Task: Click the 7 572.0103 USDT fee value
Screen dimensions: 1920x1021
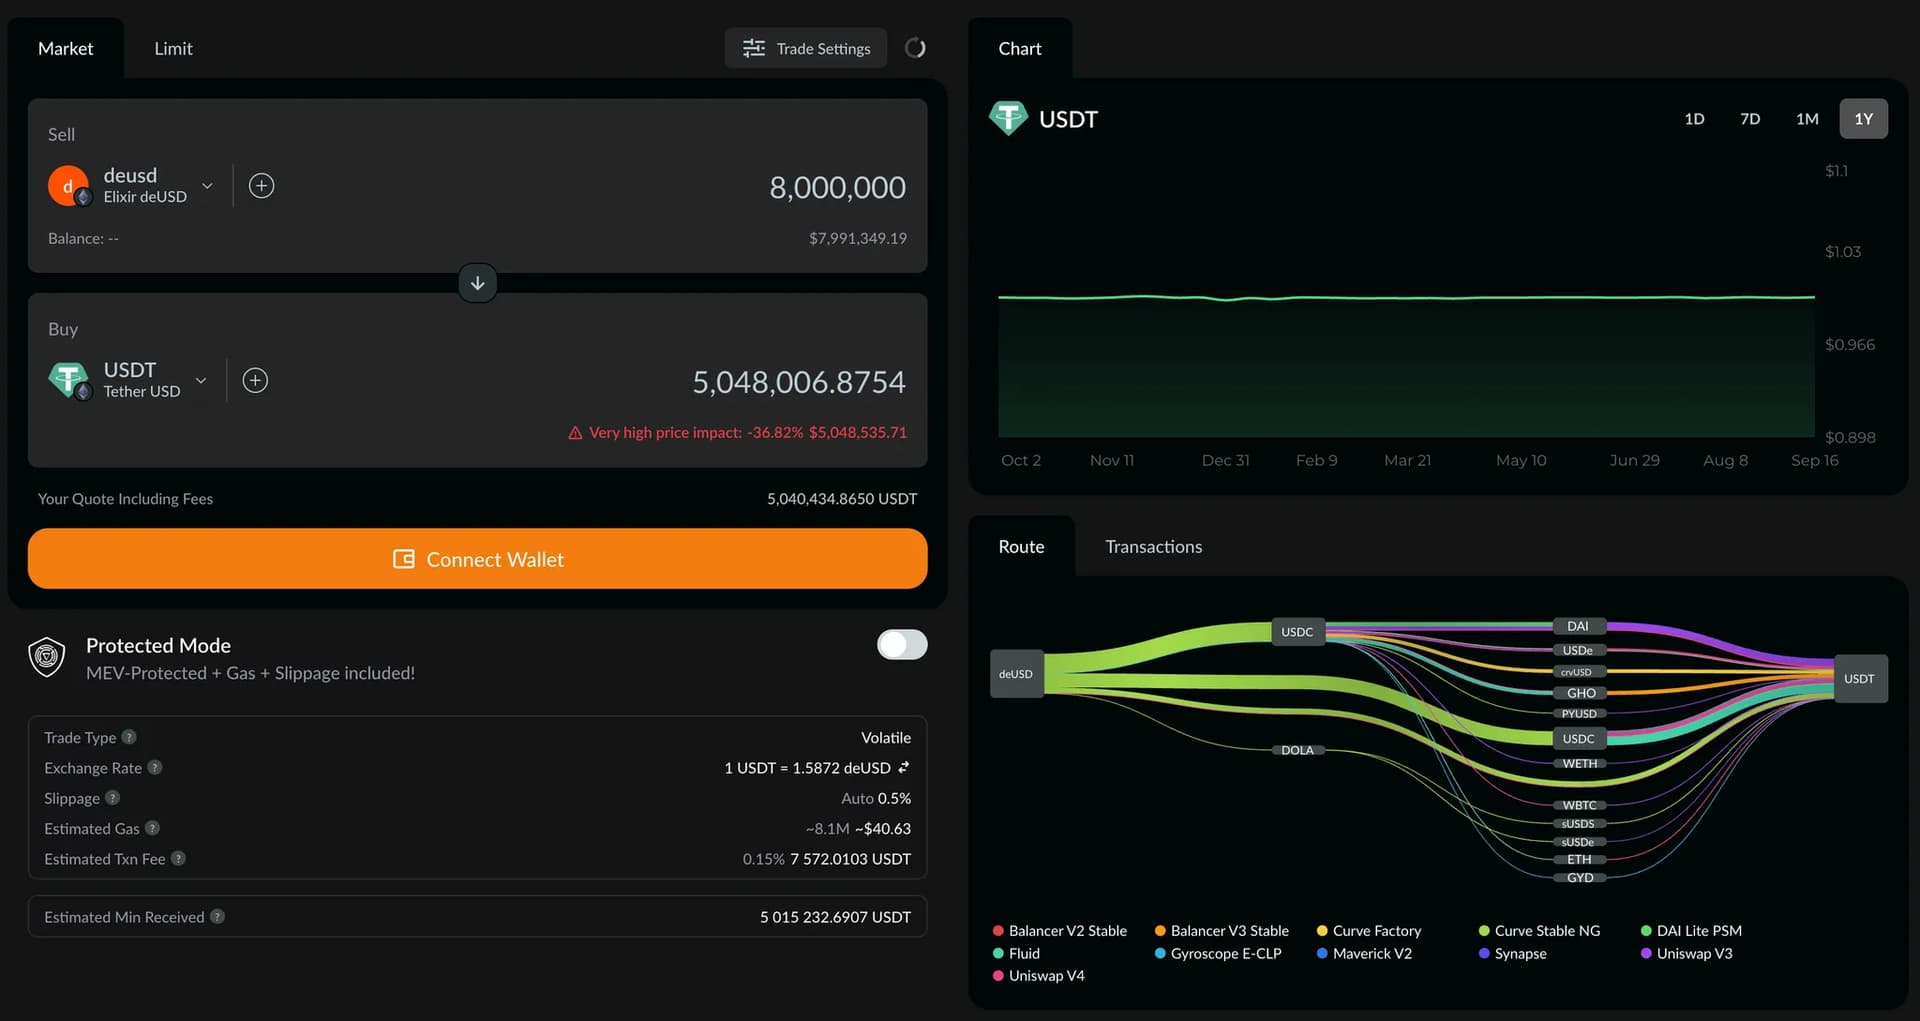Action: tap(850, 859)
